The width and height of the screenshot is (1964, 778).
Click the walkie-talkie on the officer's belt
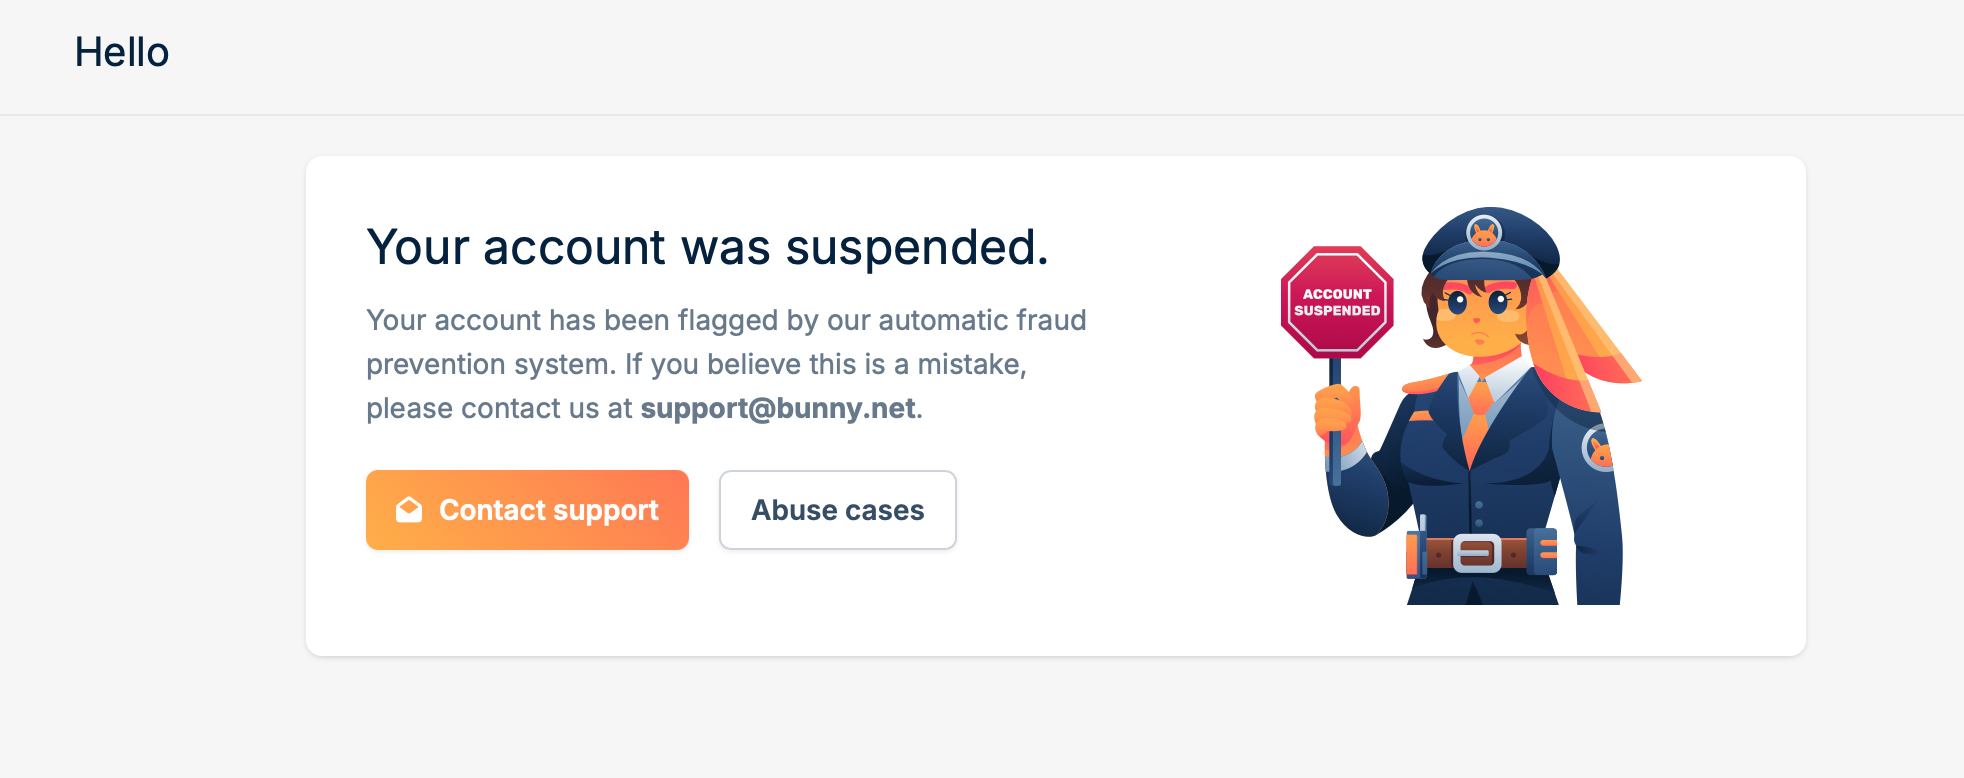1416,553
